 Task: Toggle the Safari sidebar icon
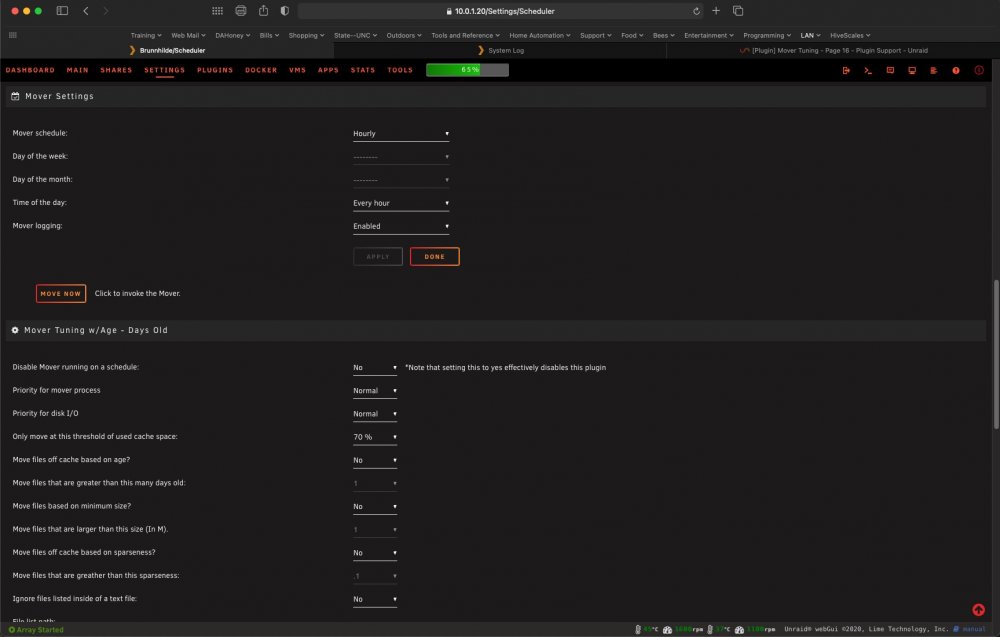click(62, 11)
